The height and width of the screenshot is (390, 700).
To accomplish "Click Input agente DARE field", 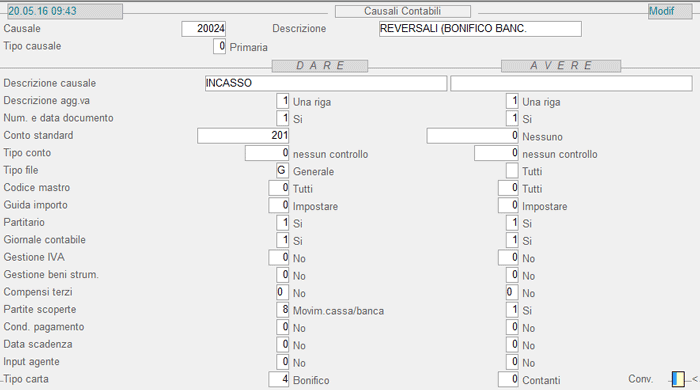I will [283, 361].
